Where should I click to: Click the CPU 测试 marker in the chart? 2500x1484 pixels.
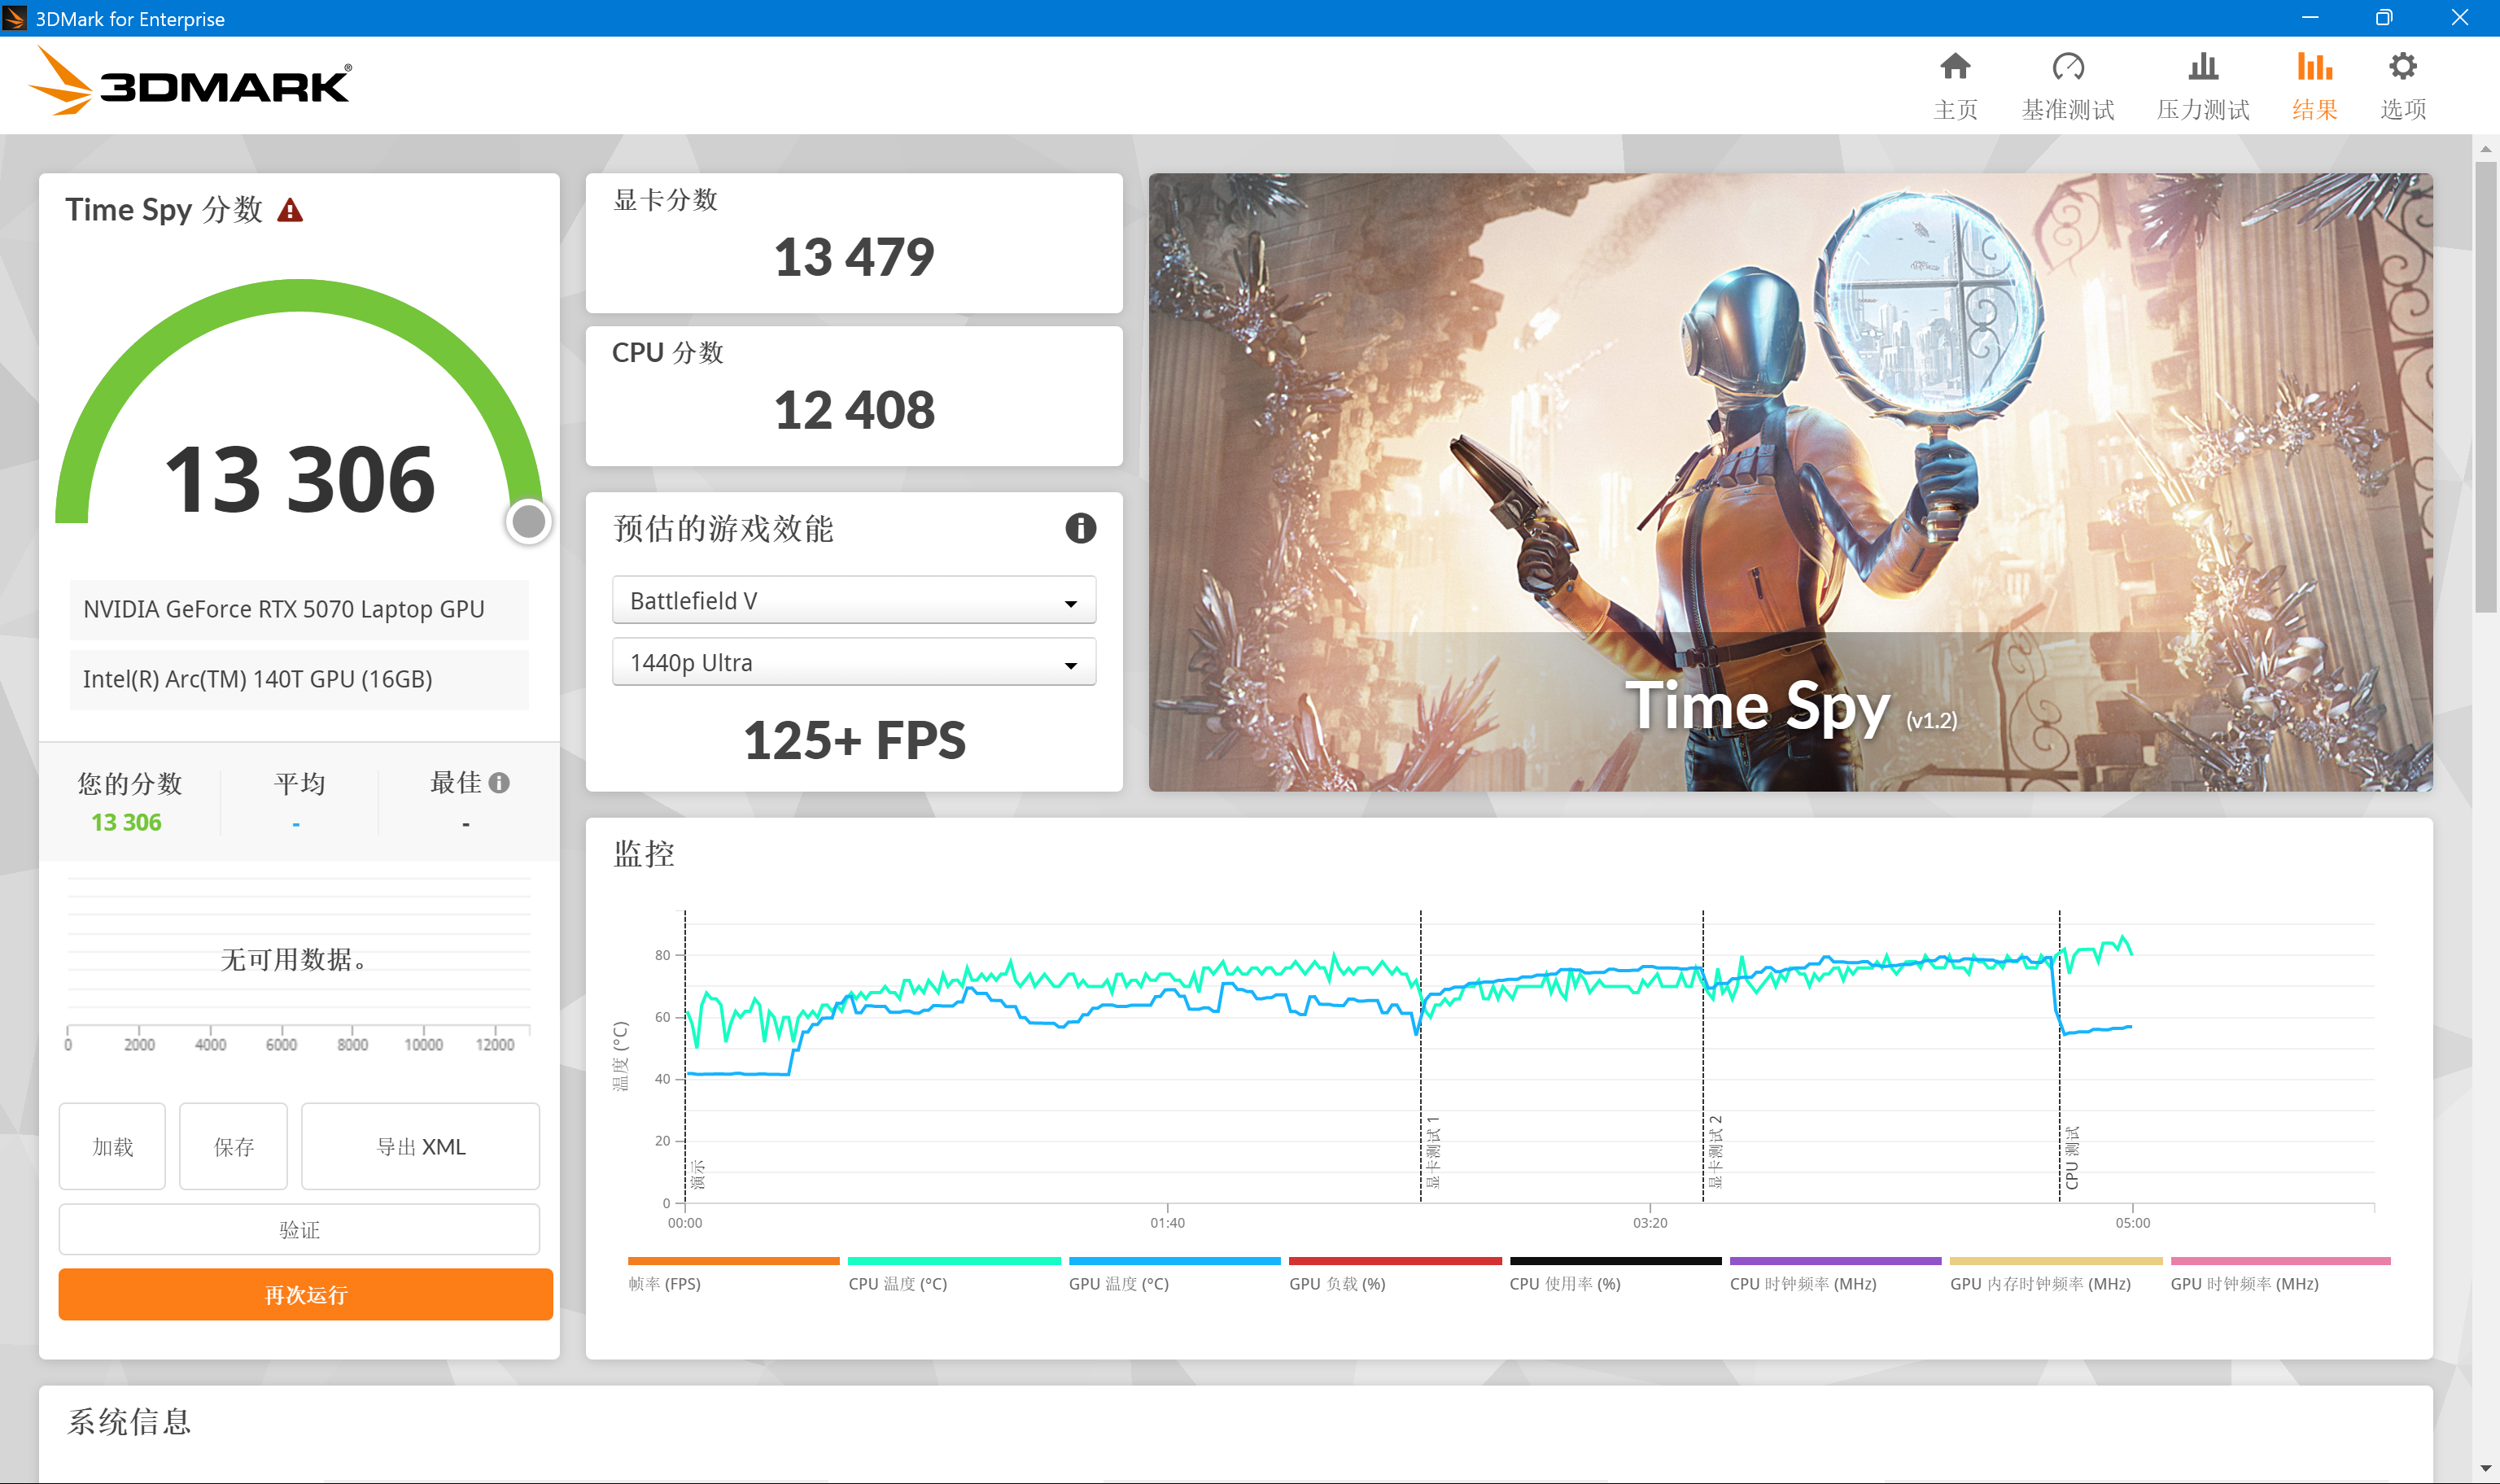pos(2071,1157)
